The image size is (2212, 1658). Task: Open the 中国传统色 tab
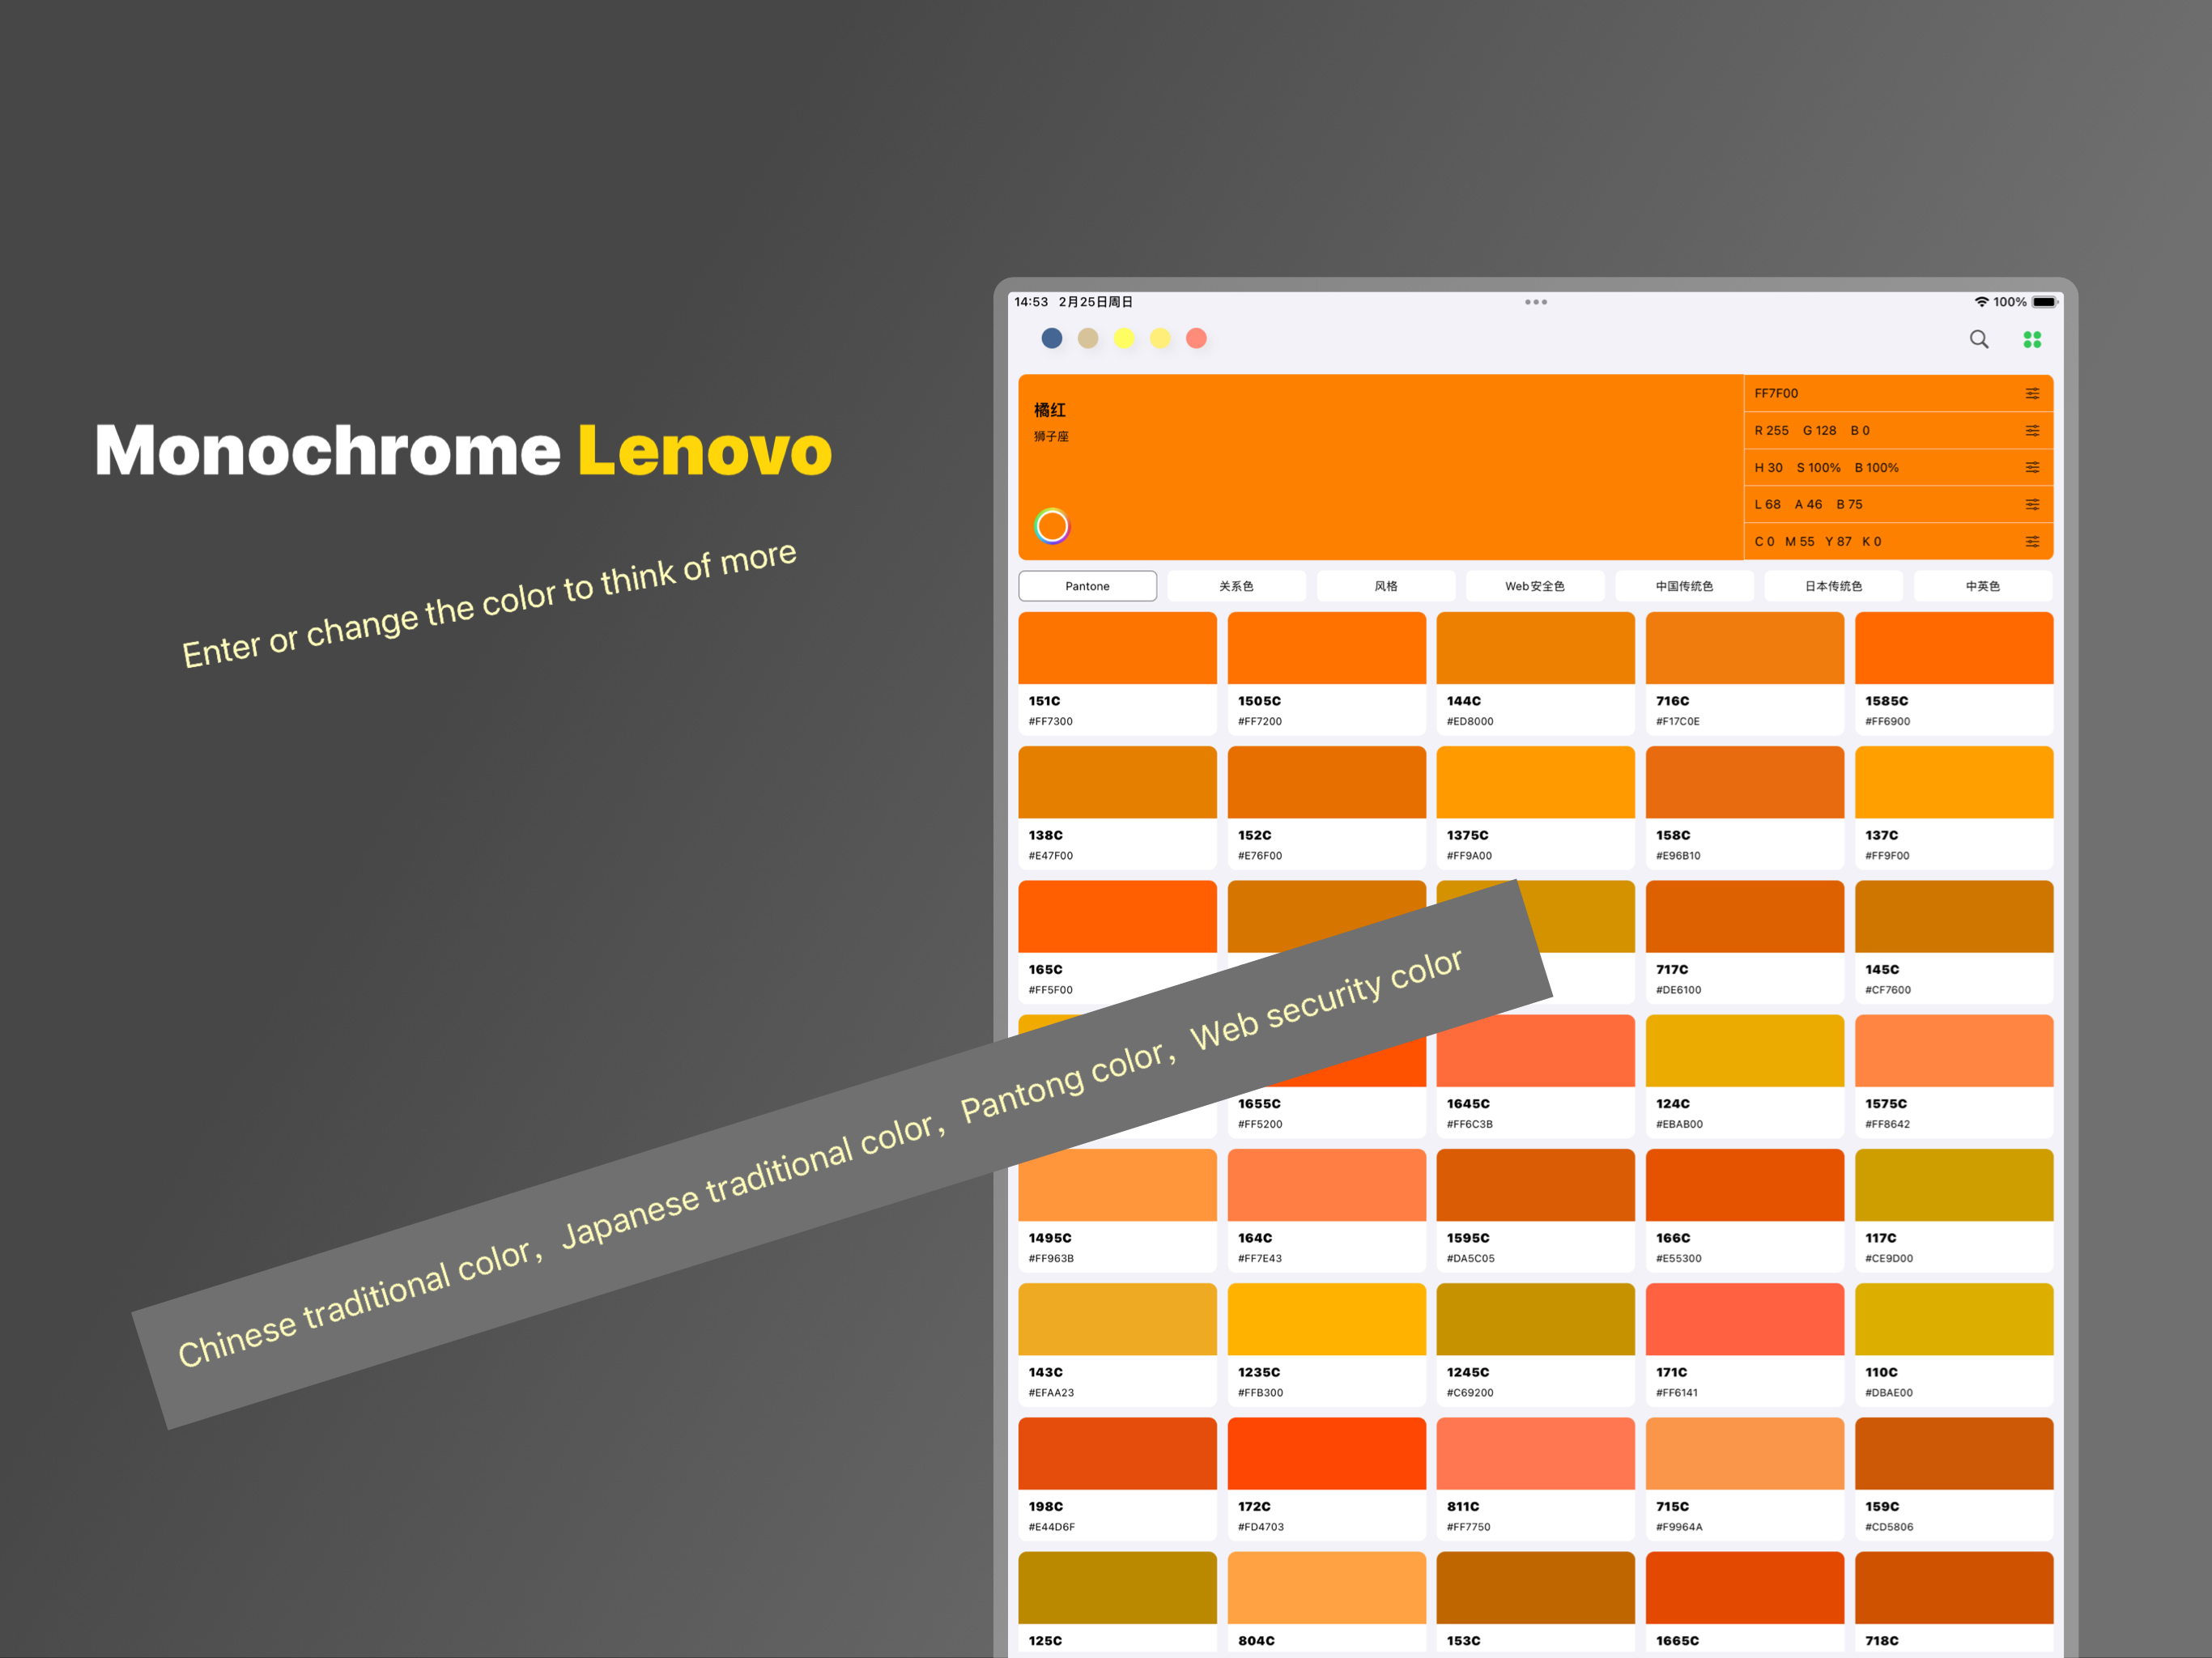click(1684, 586)
